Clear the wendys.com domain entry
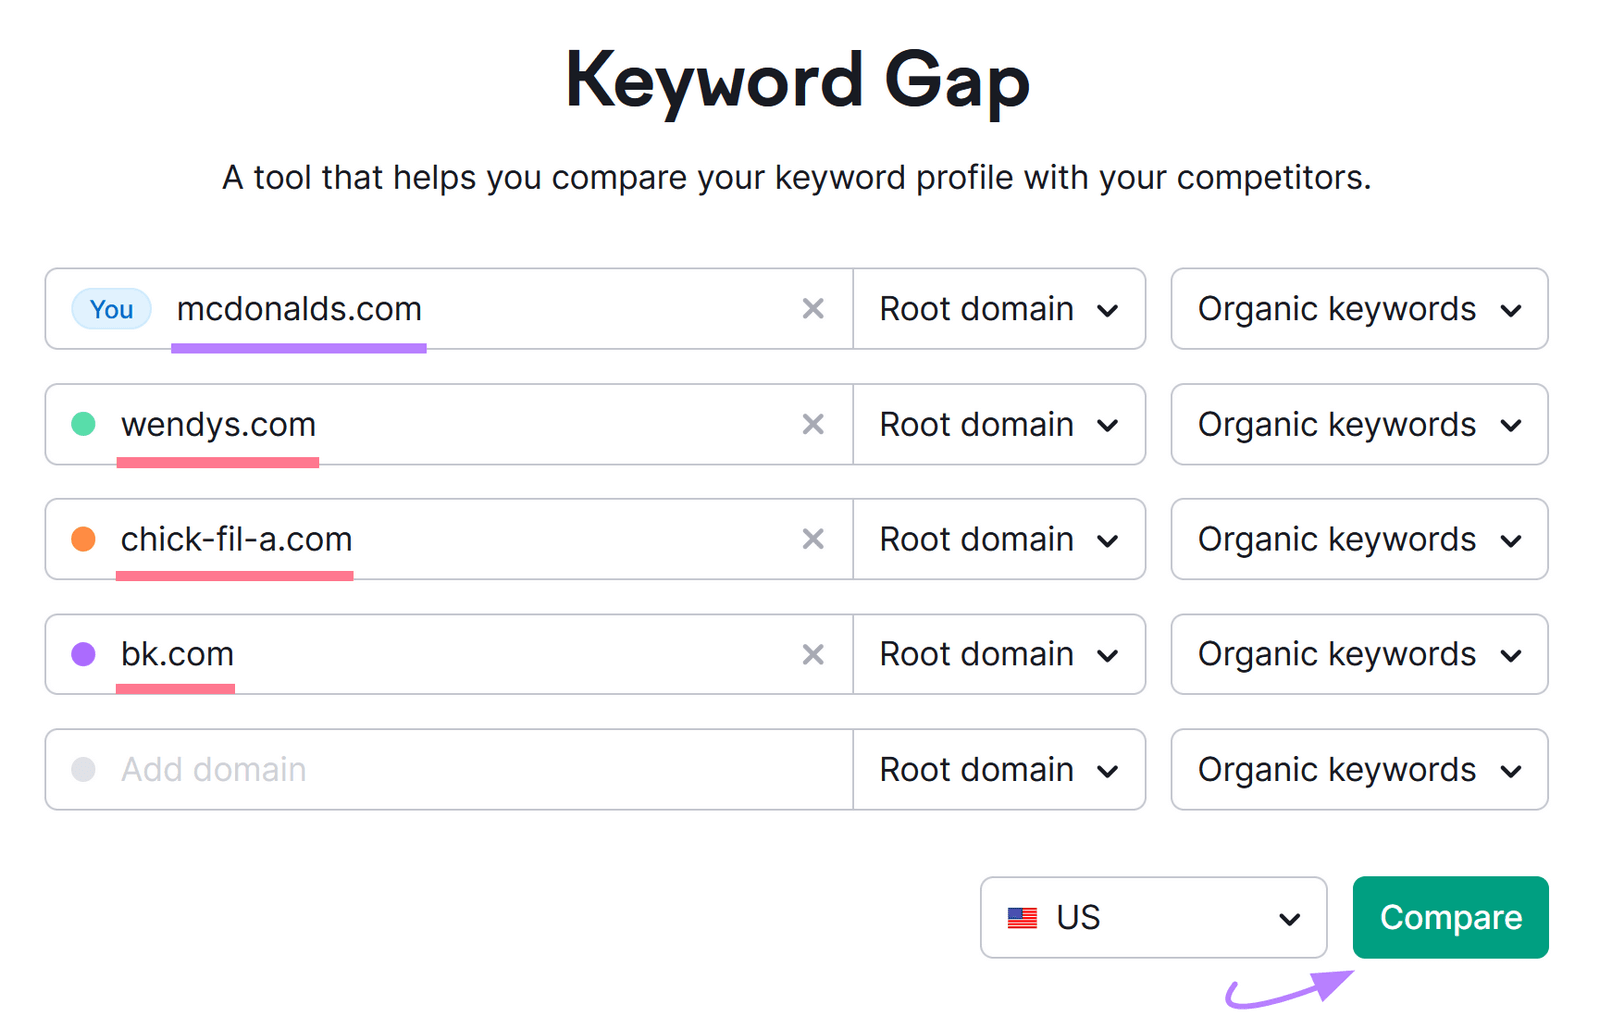The width and height of the screenshot is (1600, 1029). tap(813, 424)
